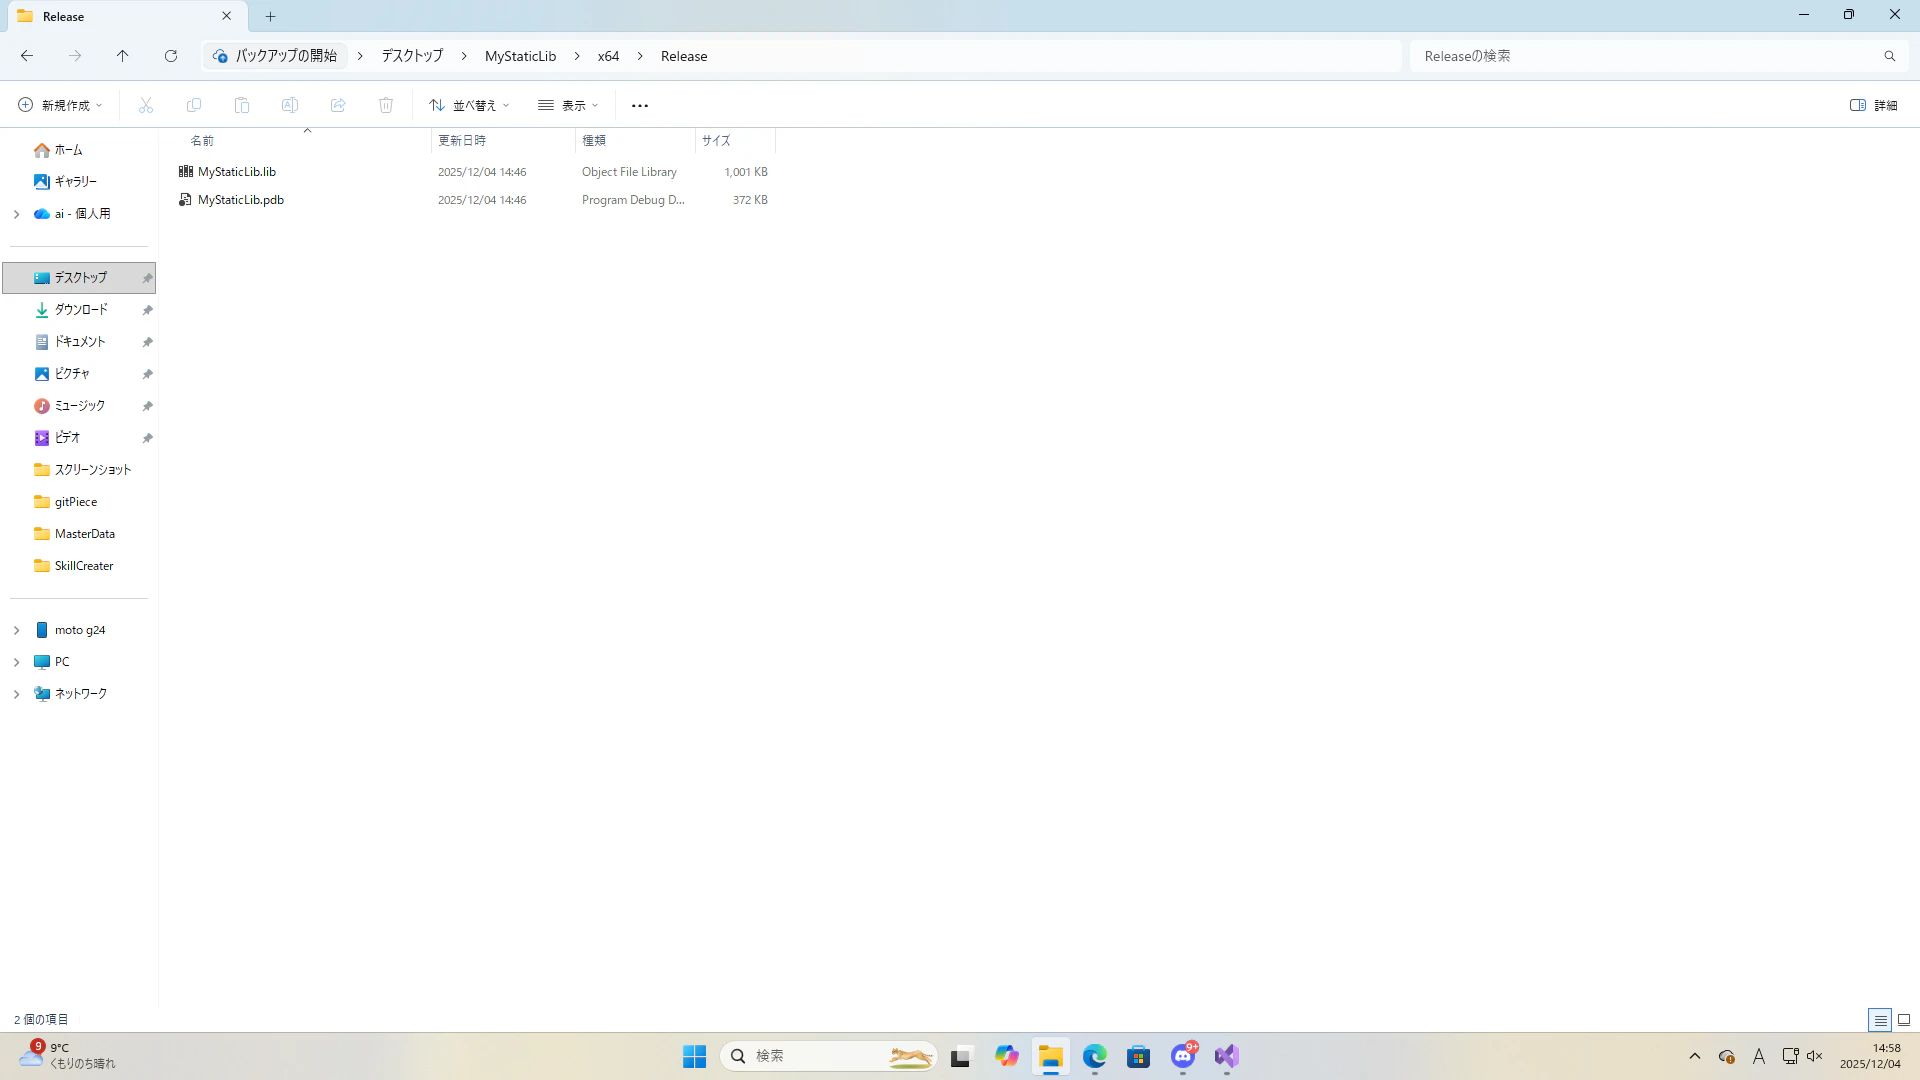Click MyStaticLib in the breadcrumb path
Screen dimensions: 1920x1080
(520, 56)
